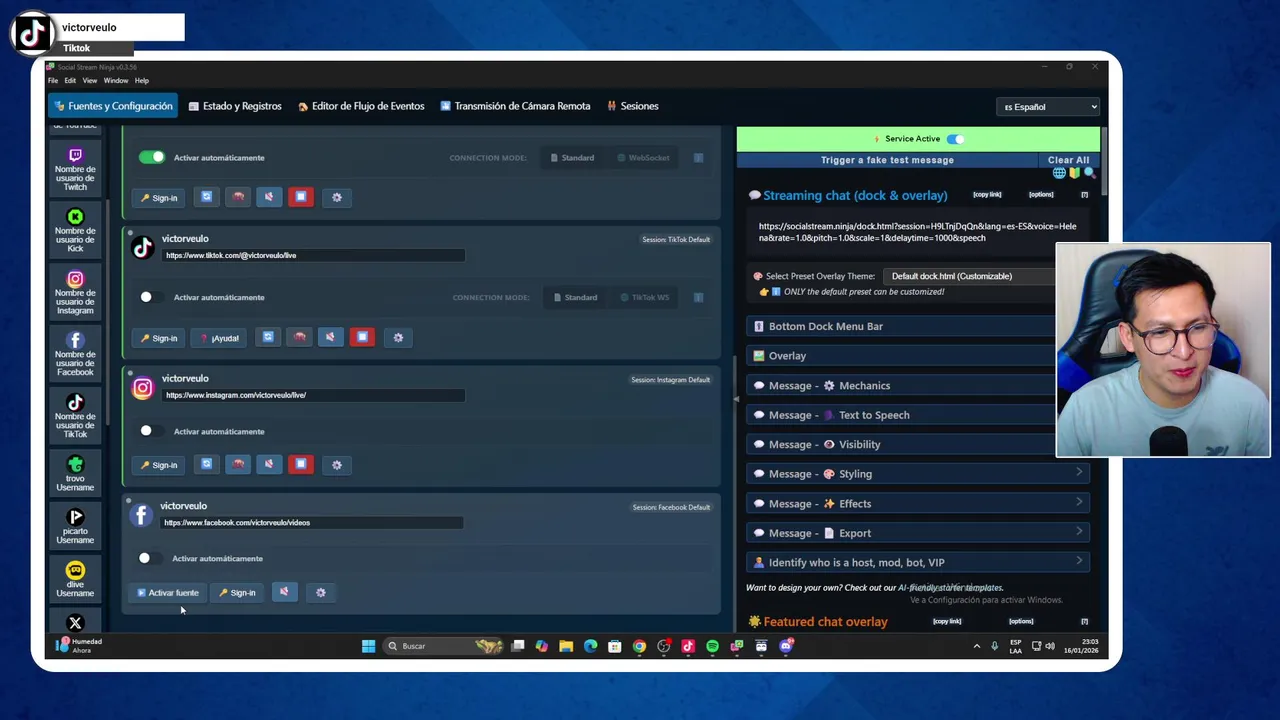
Task: Open settings gear for the Instagram source
Action: coord(337,464)
